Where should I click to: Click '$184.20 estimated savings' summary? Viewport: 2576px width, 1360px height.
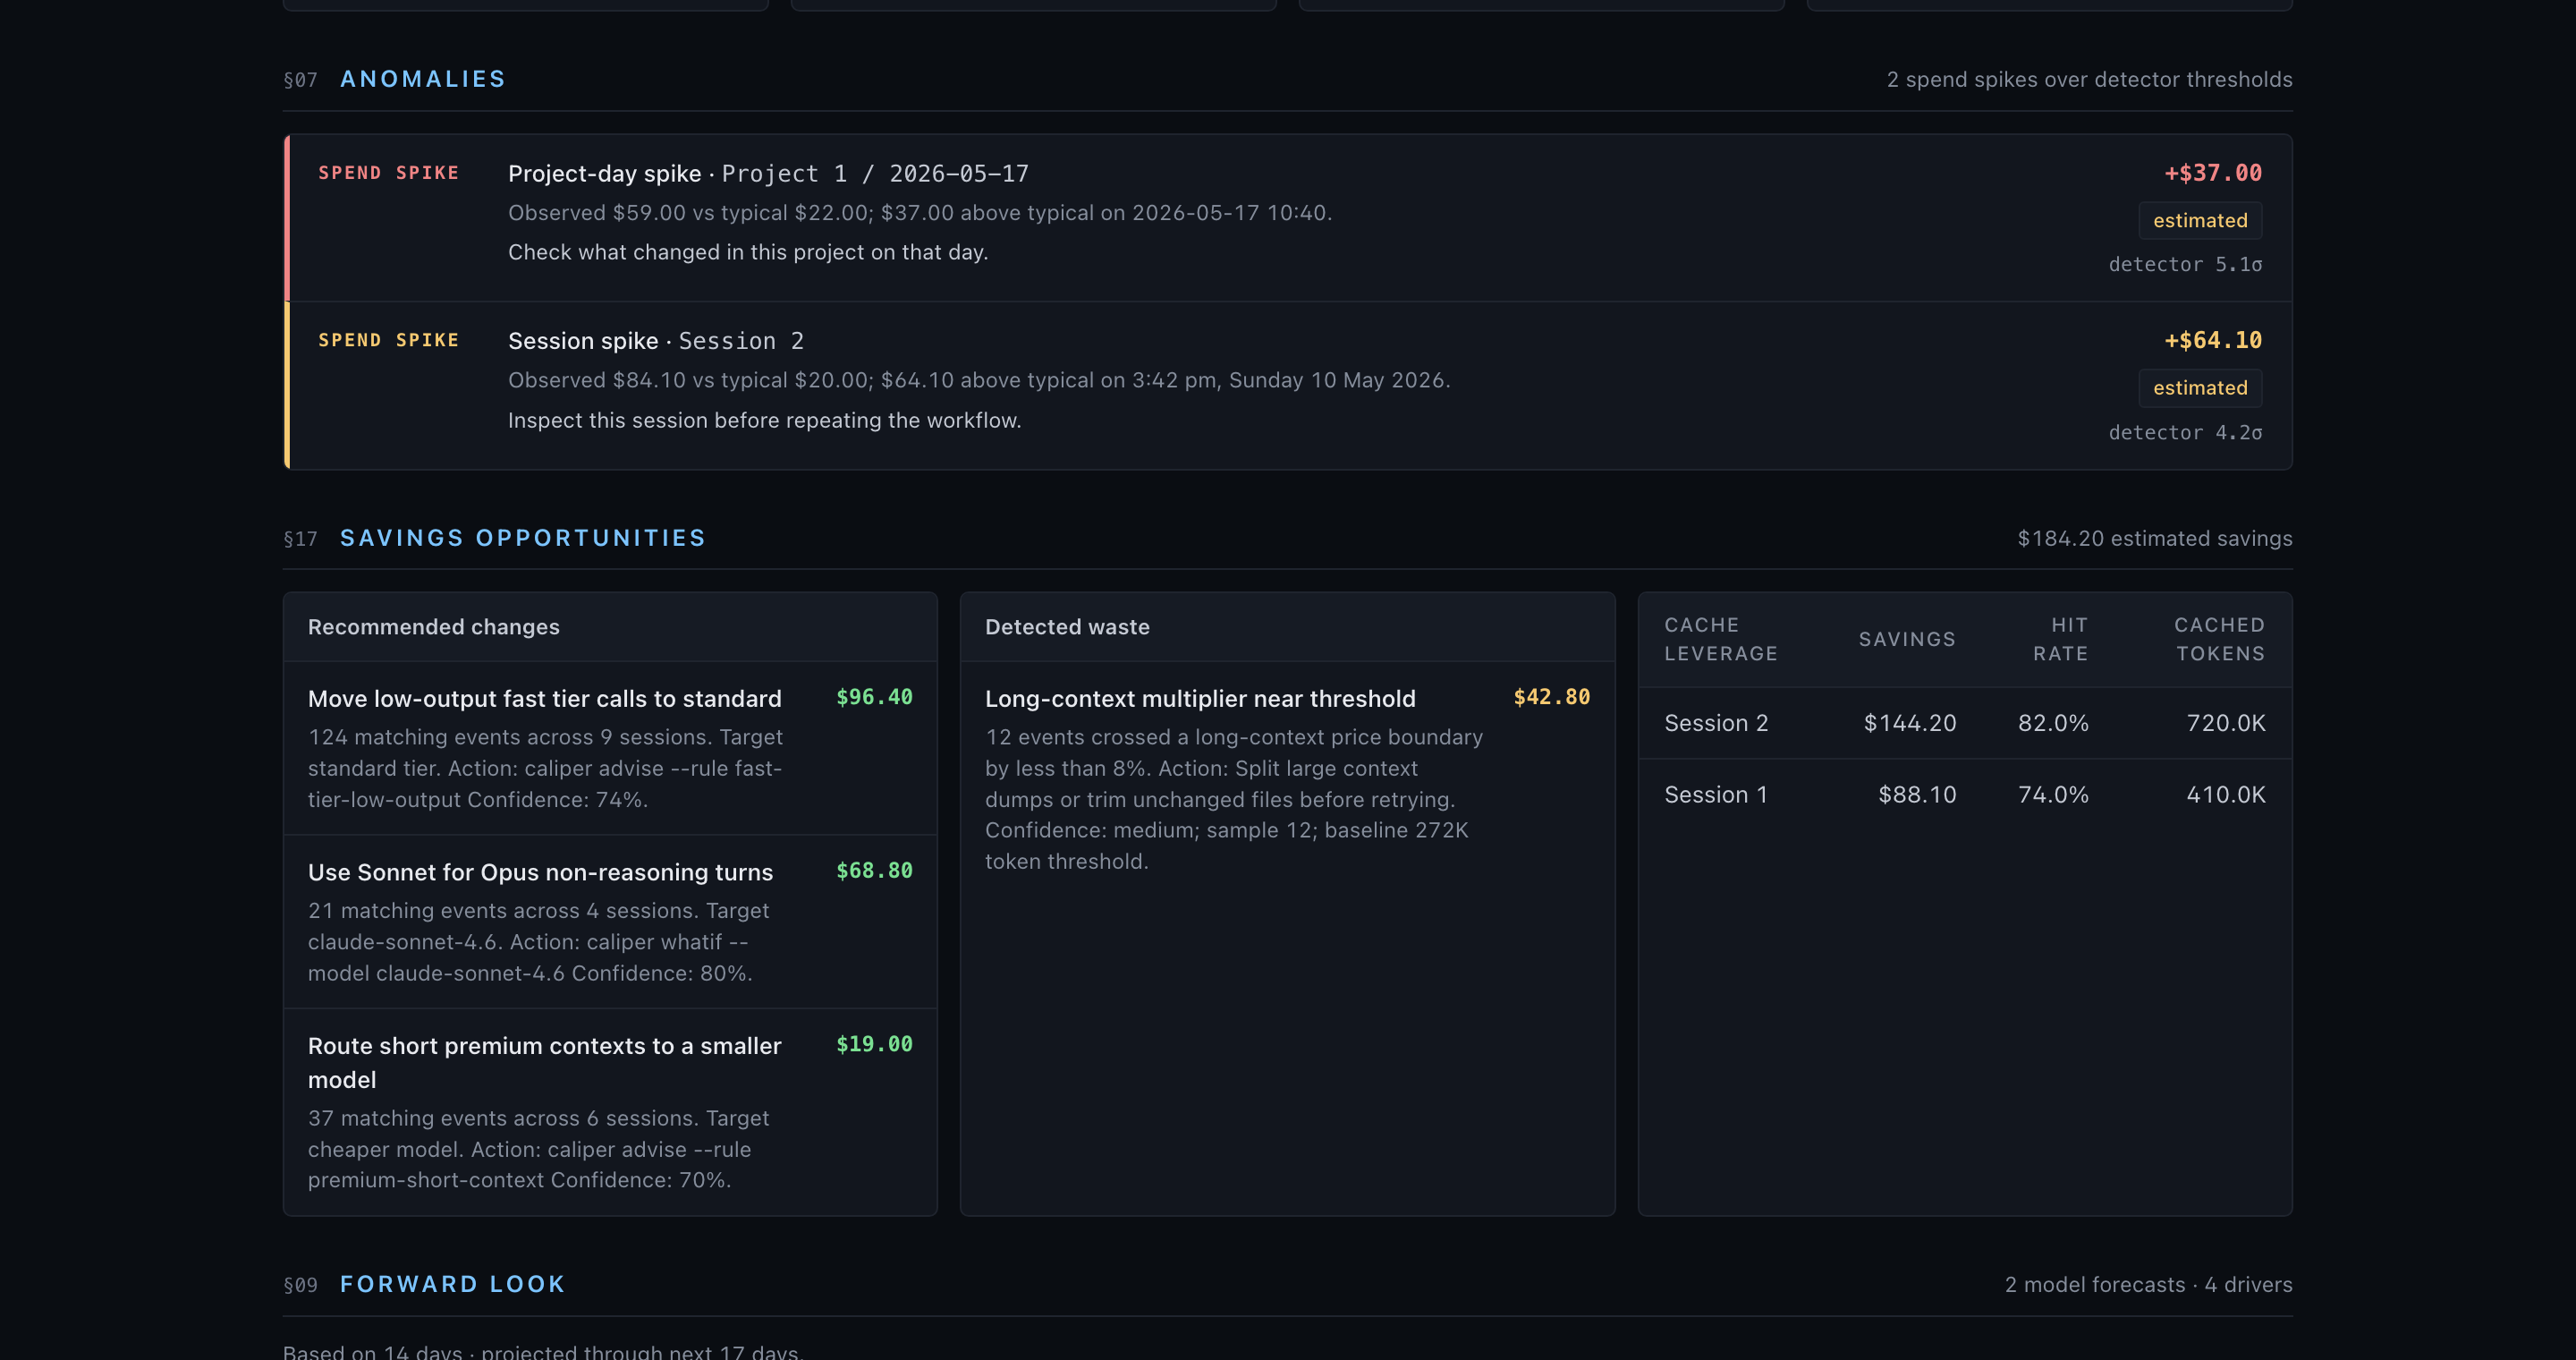[2154, 538]
